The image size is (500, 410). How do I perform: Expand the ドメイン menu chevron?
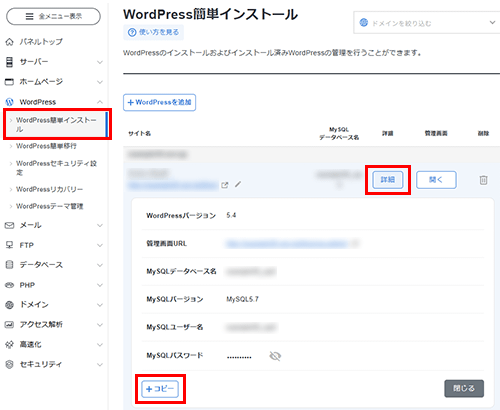[x=100, y=305]
